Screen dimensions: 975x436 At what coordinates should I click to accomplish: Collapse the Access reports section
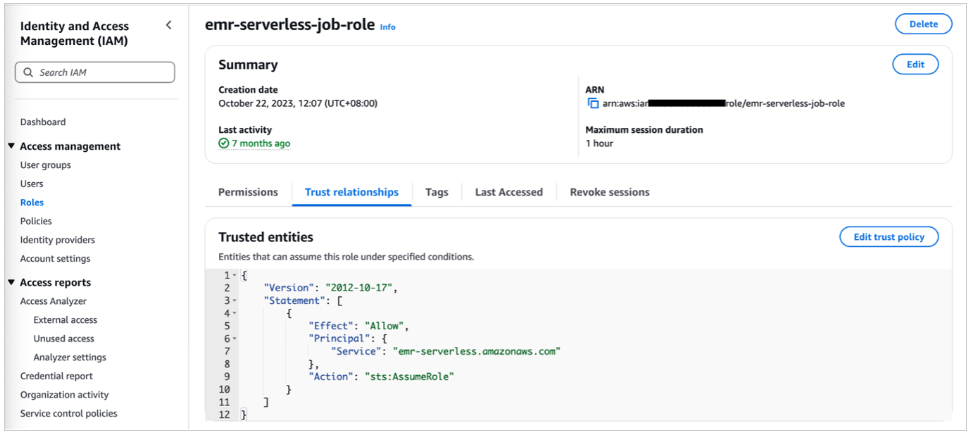10,283
